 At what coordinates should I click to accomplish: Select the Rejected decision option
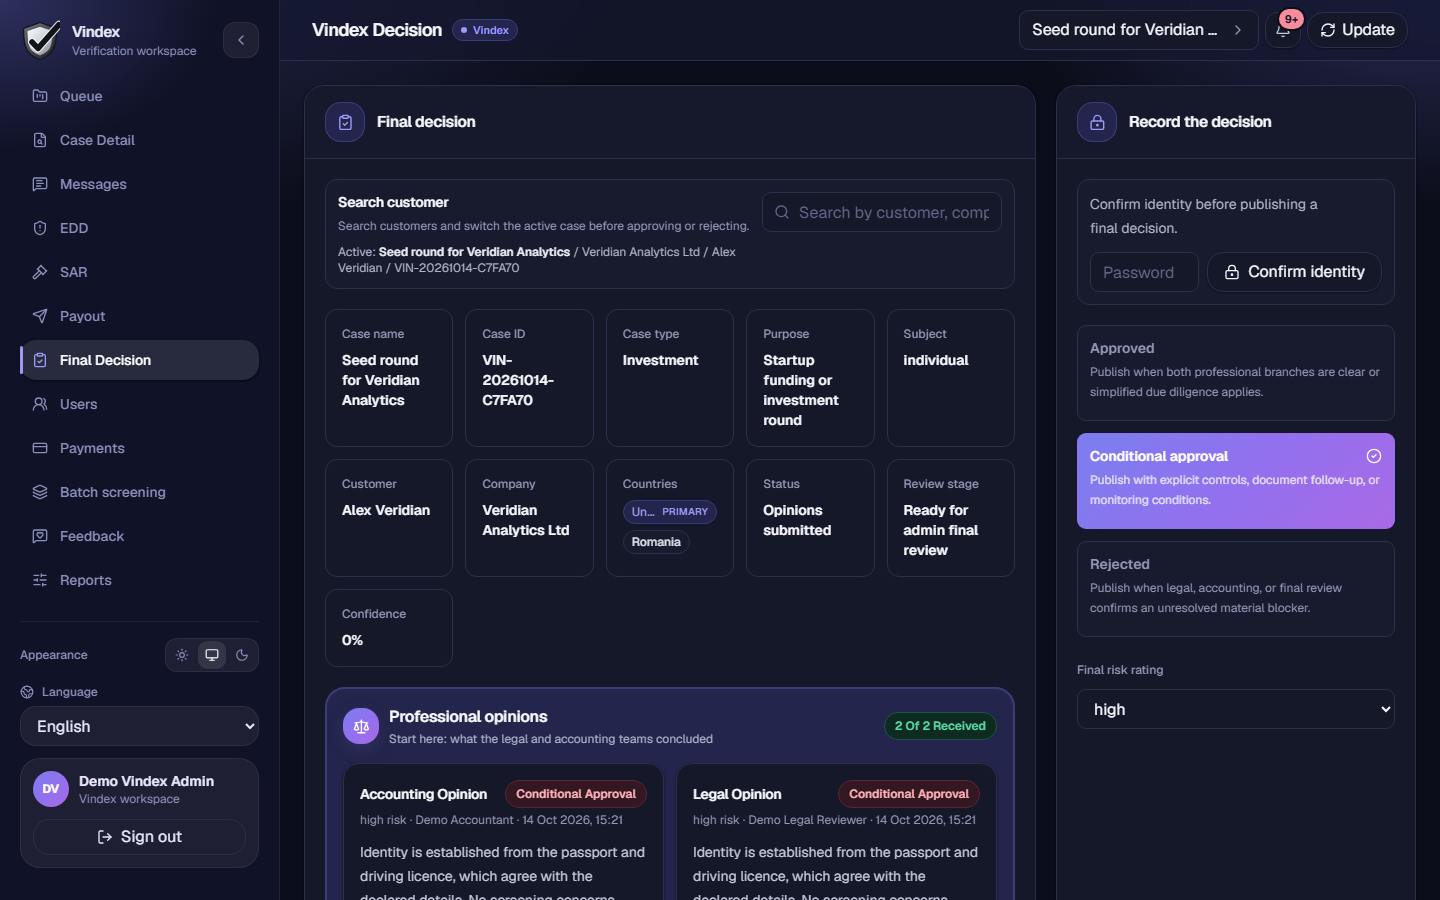click(x=1236, y=589)
